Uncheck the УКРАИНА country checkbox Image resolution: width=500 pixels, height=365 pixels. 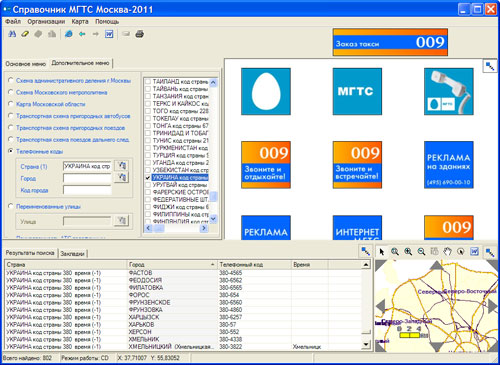click(x=148, y=177)
